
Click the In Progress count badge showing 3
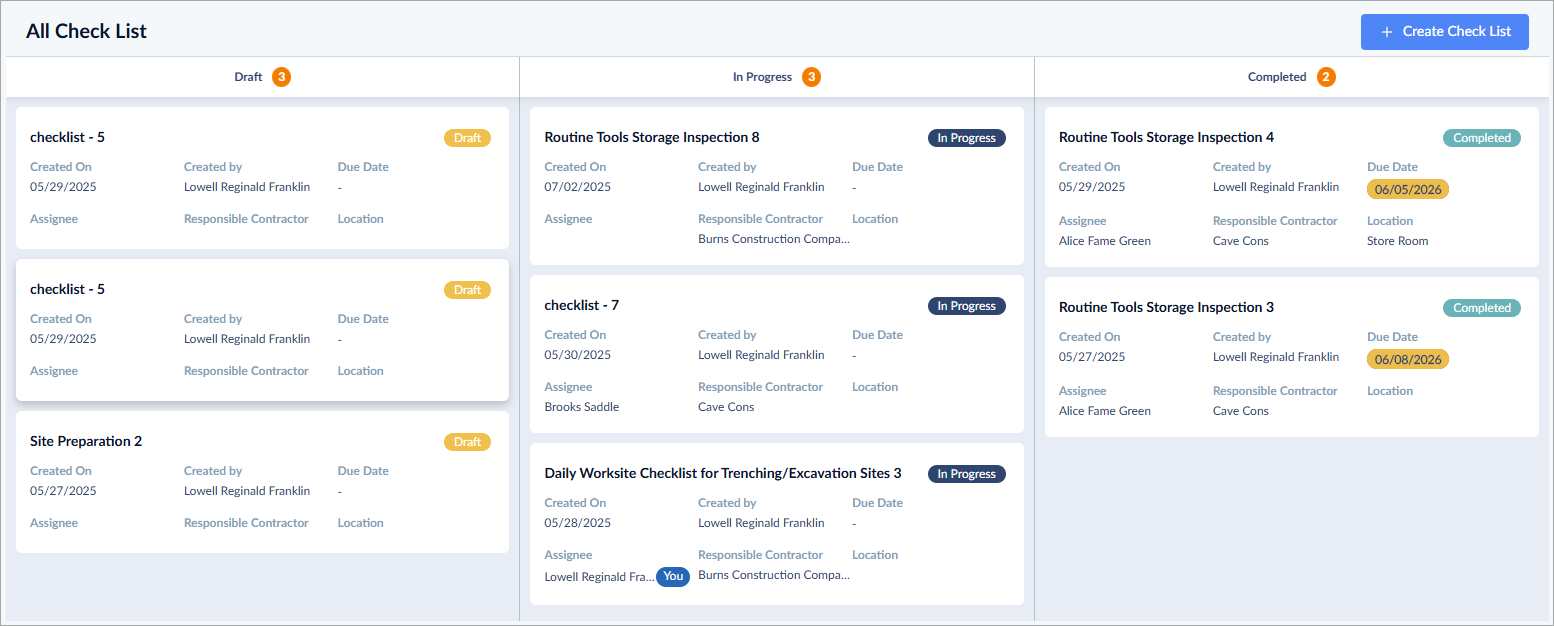point(811,77)
